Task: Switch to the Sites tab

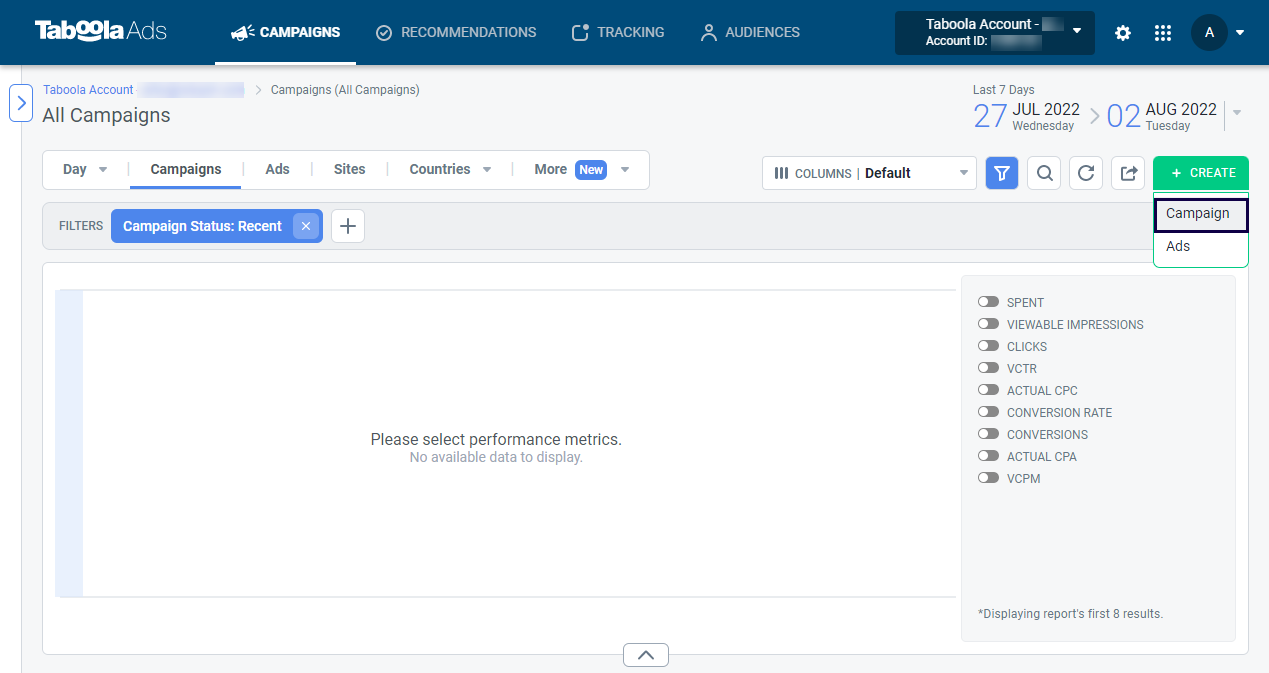Action: tap(349, 169)
